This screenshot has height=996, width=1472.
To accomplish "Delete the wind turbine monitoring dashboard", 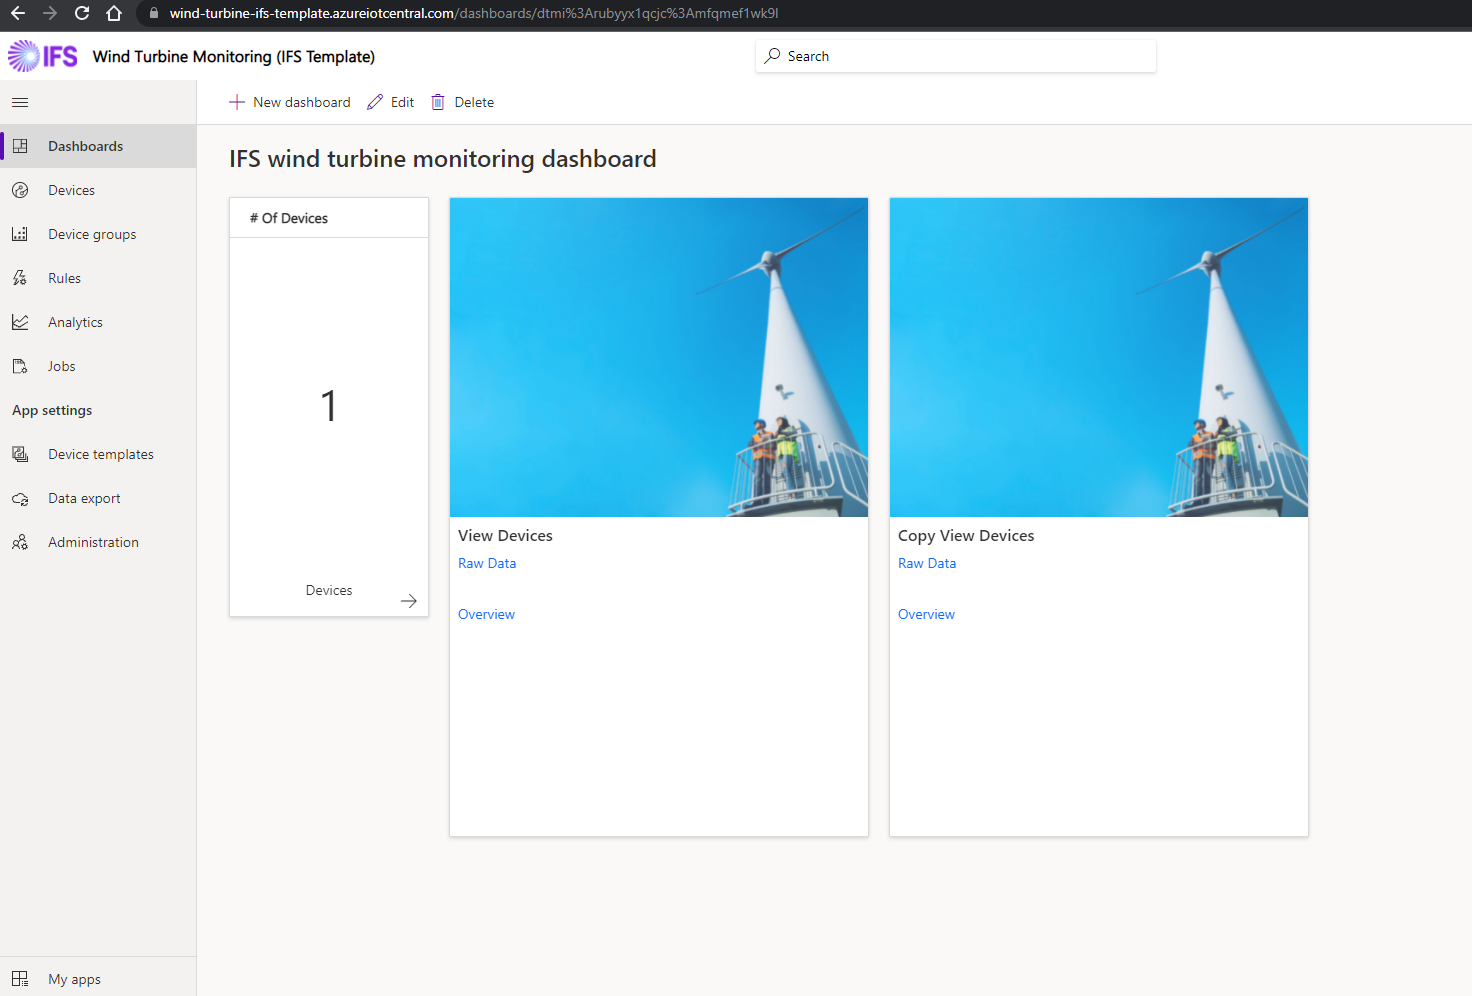I will [x=461, y=102].
